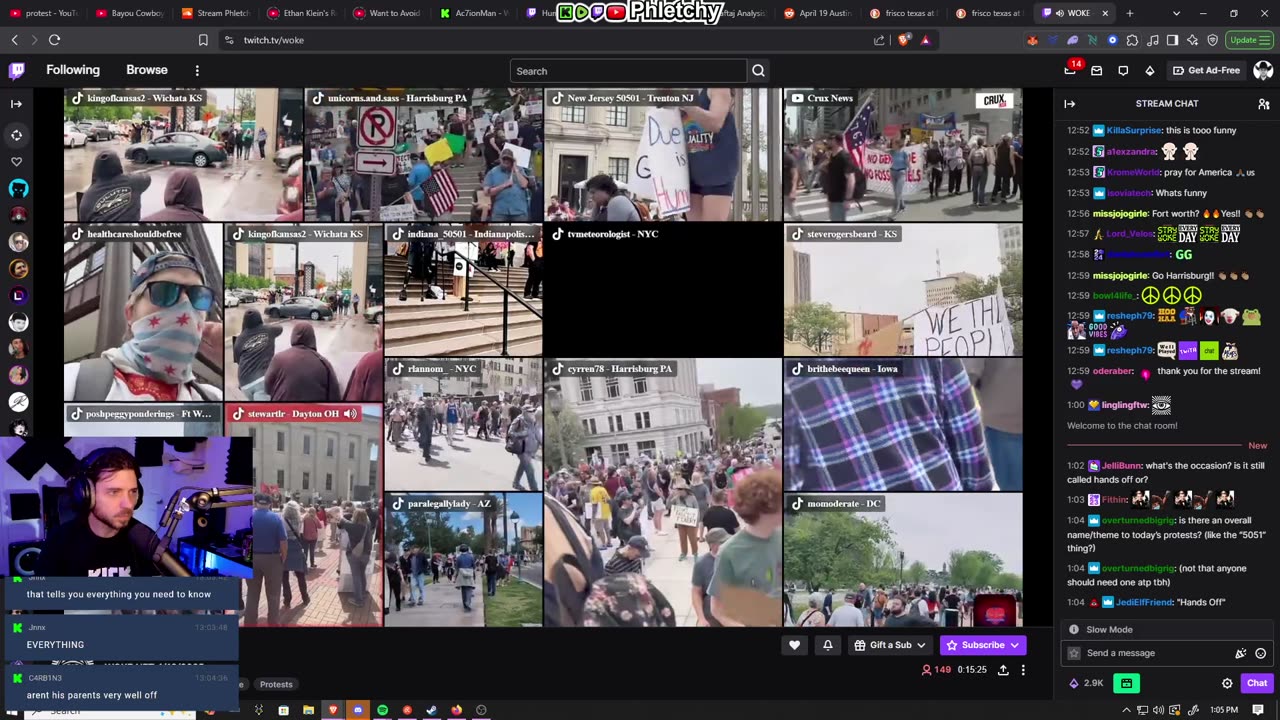
Task: Open chat settings gear icon
Action: pos(1227,683)
